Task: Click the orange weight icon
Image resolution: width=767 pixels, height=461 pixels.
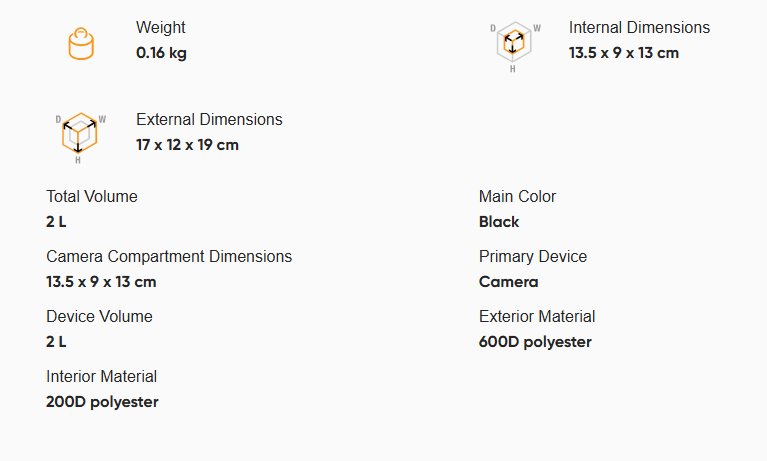Action: click(81, 44)
